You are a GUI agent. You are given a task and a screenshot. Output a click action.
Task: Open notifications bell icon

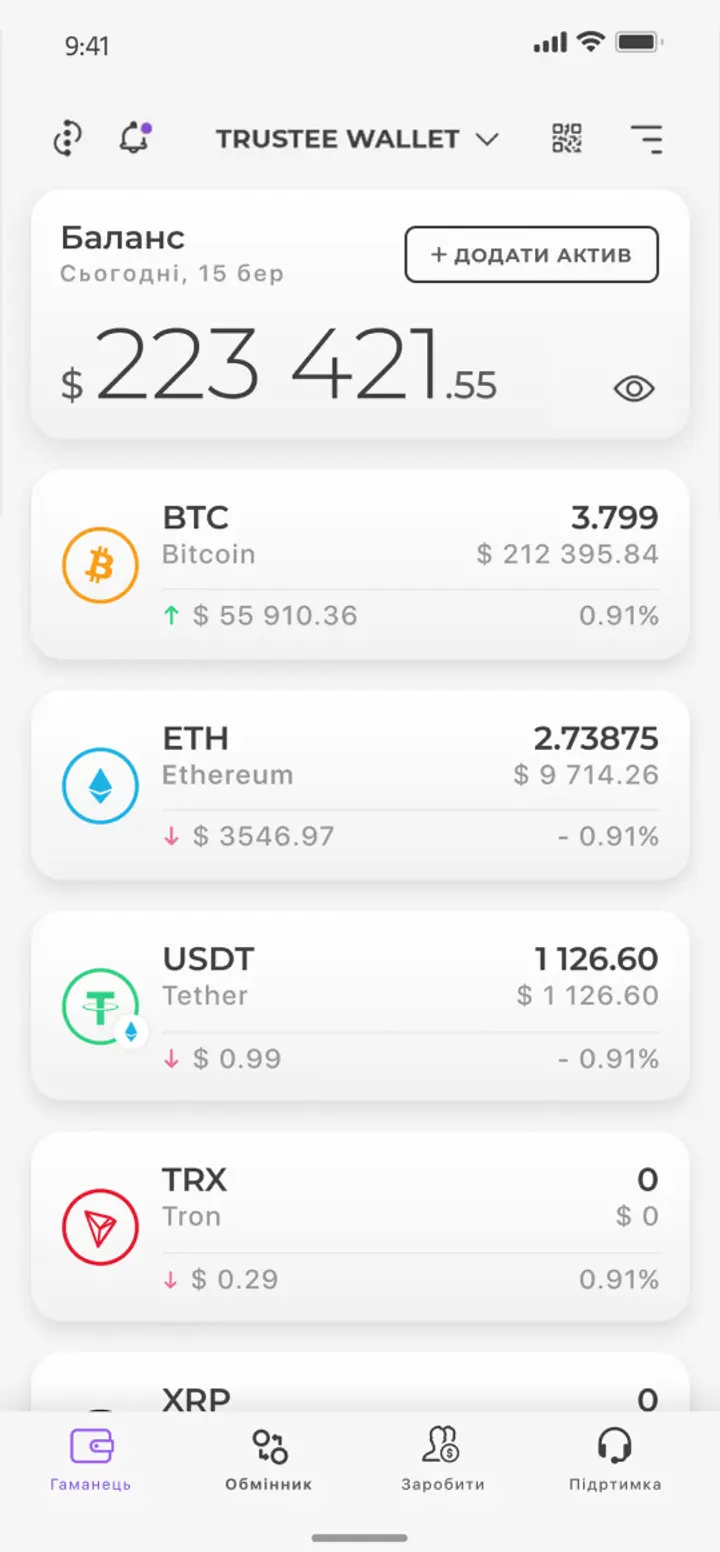pyautogui.click(x=134, y=138)
